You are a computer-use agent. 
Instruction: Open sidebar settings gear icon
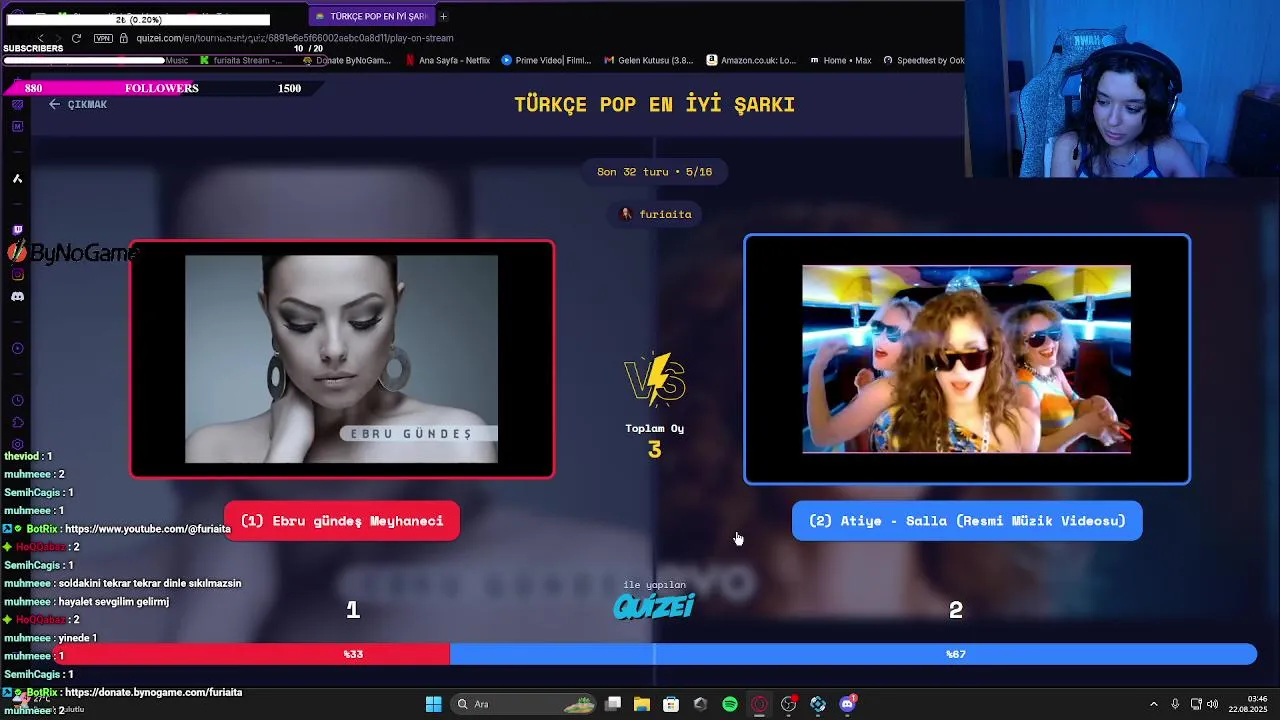coord(17,444)
